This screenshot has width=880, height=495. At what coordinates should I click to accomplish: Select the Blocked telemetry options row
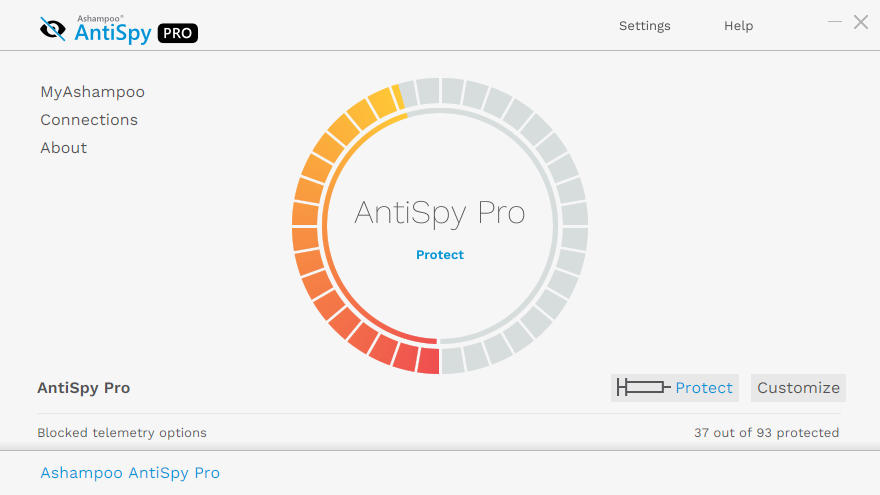[122, 433]
